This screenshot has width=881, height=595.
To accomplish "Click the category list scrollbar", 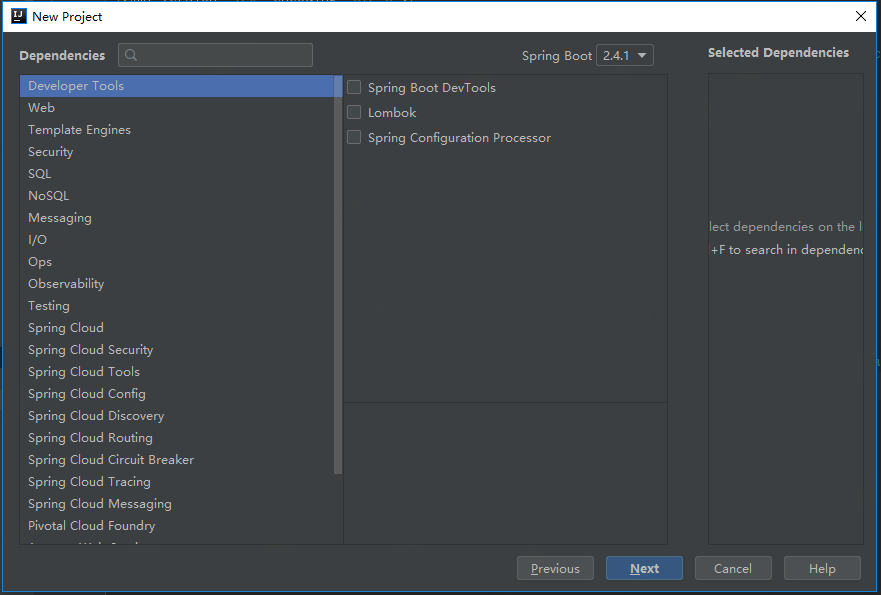I will (x=338, y=274).
